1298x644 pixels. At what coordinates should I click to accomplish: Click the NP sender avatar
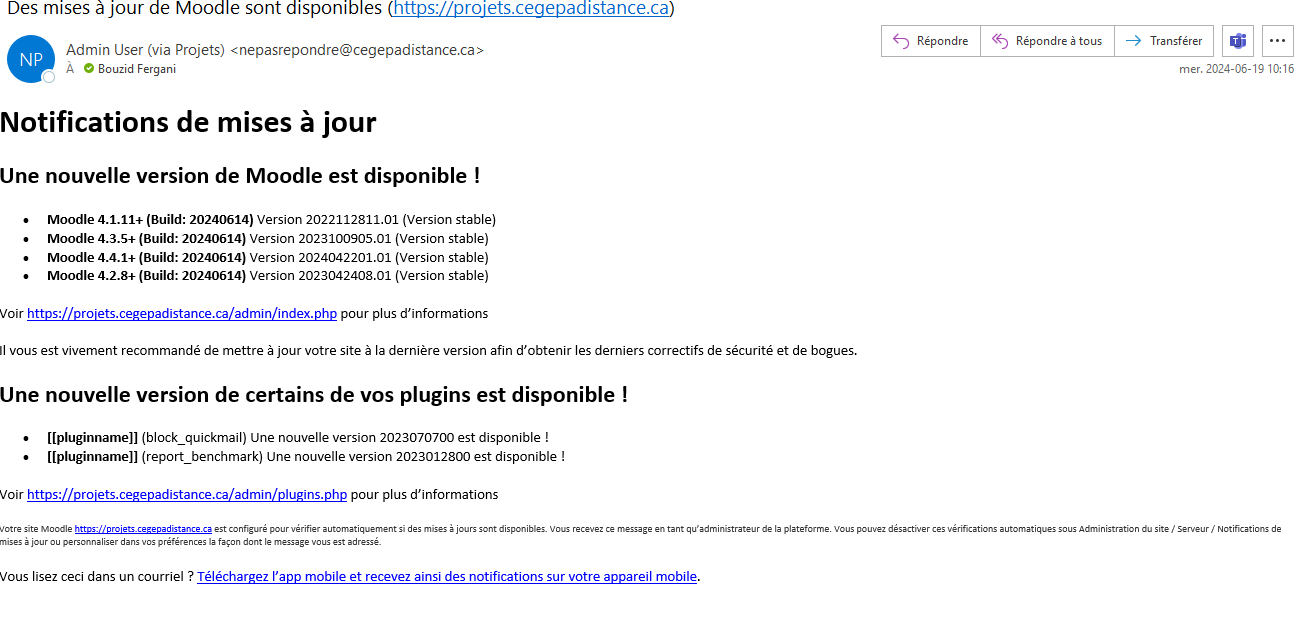pyautogui.click(x=30, y=59)
